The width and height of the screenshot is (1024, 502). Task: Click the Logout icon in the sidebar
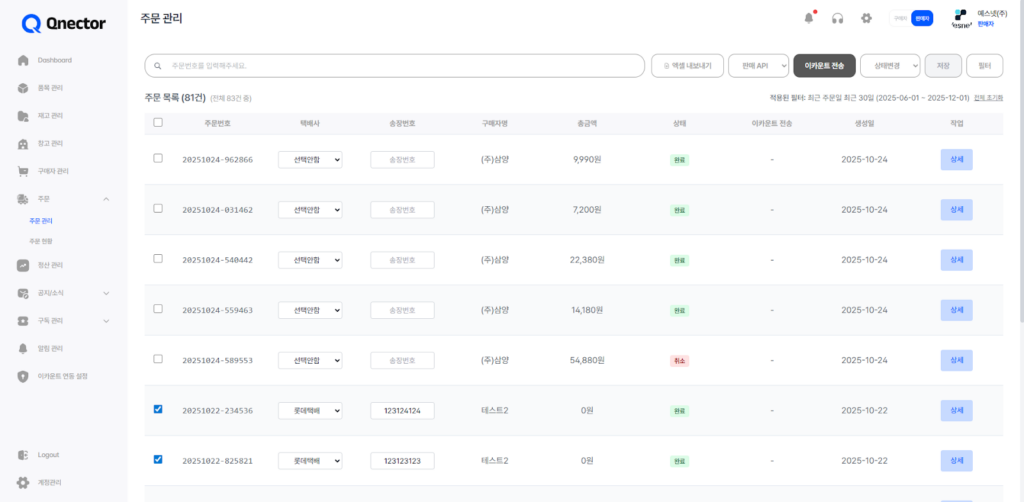(x=23, y=455)
